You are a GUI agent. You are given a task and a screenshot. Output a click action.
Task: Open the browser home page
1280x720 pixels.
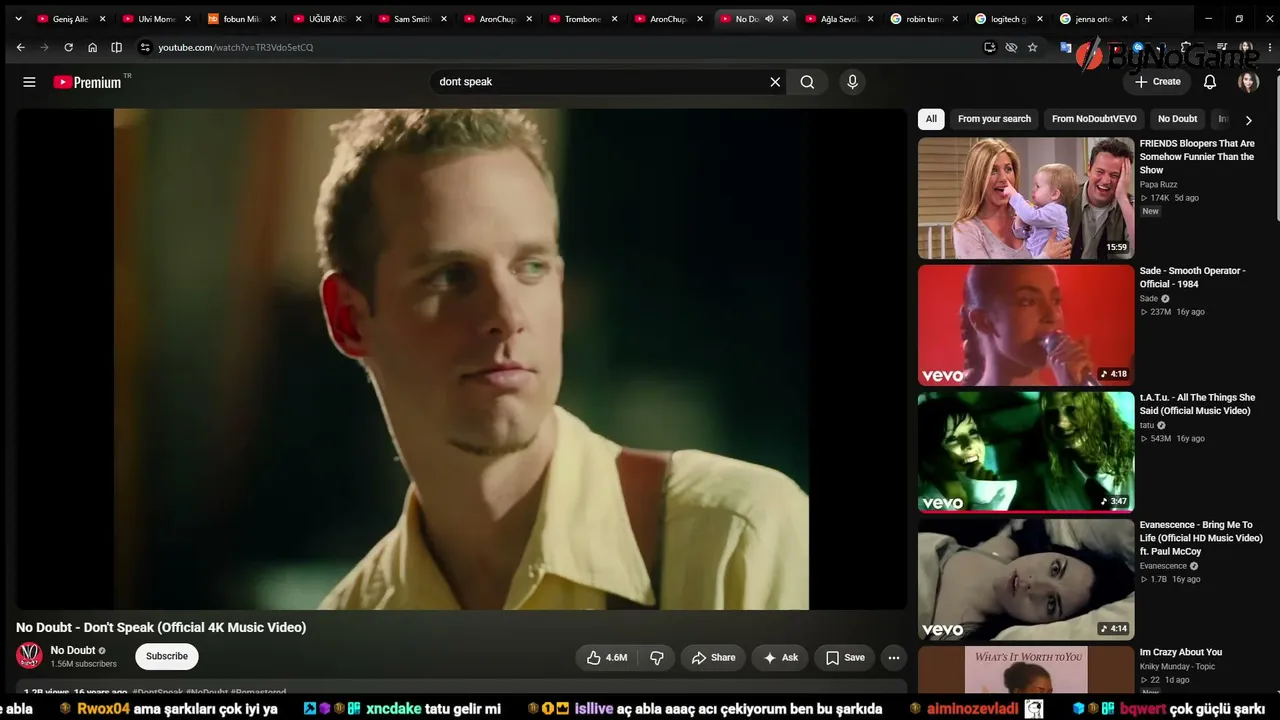click(92, 47)
